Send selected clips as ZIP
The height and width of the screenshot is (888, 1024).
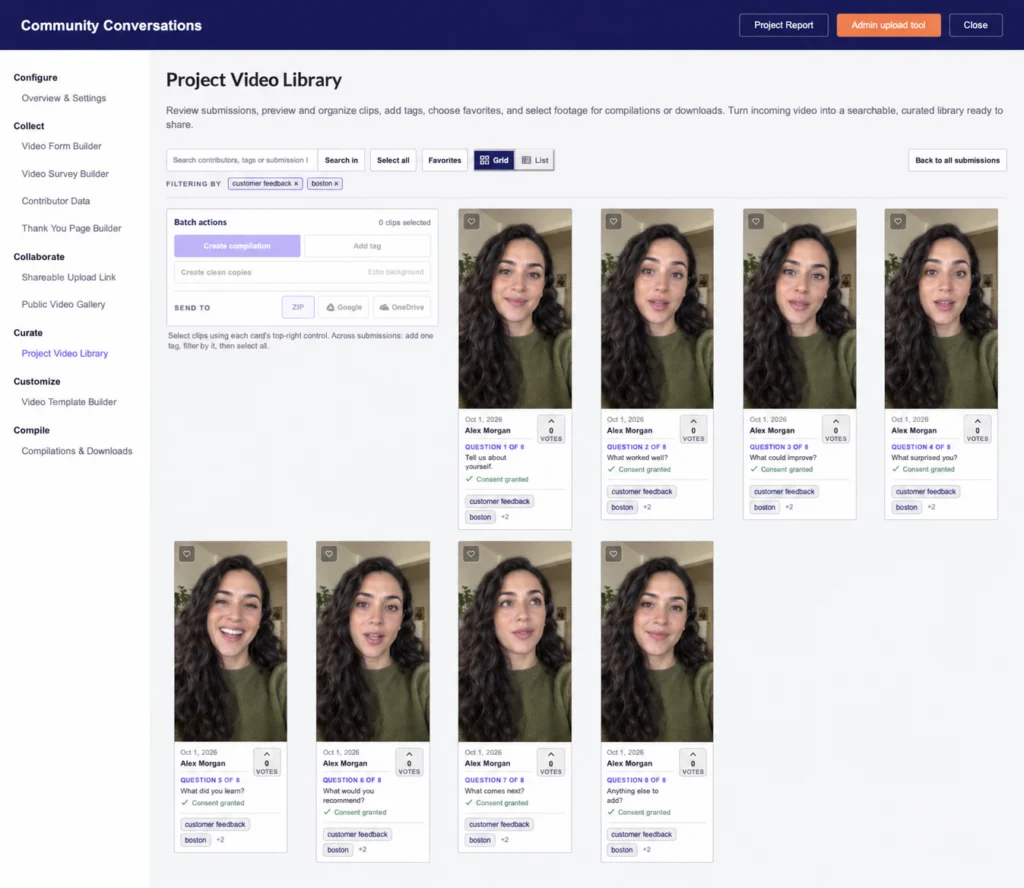[x=298, y=307]
